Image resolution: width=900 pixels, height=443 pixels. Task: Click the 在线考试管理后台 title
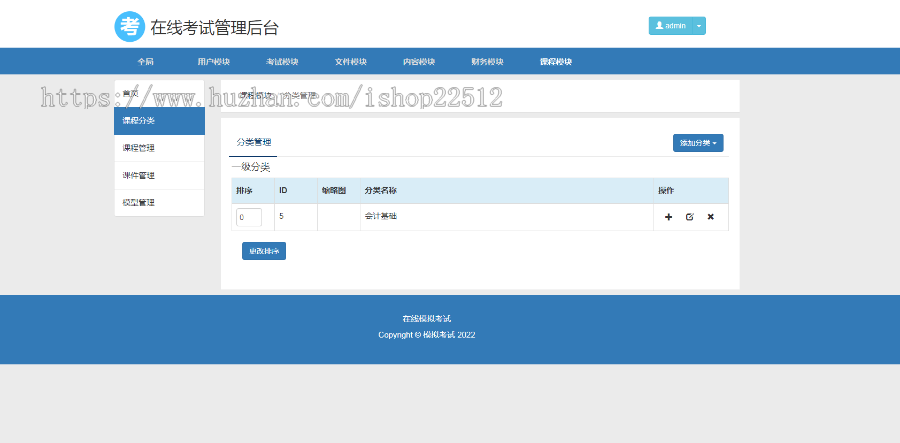click(x=215, y=27)
